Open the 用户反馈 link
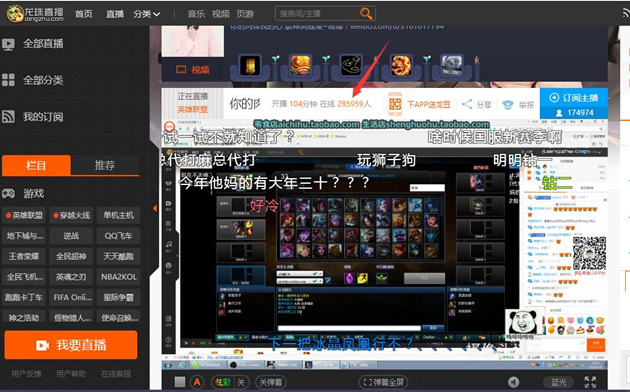Image resolution: width=630 pixels, height=392 pixels. pyautogui.click(x=26, y=374)
